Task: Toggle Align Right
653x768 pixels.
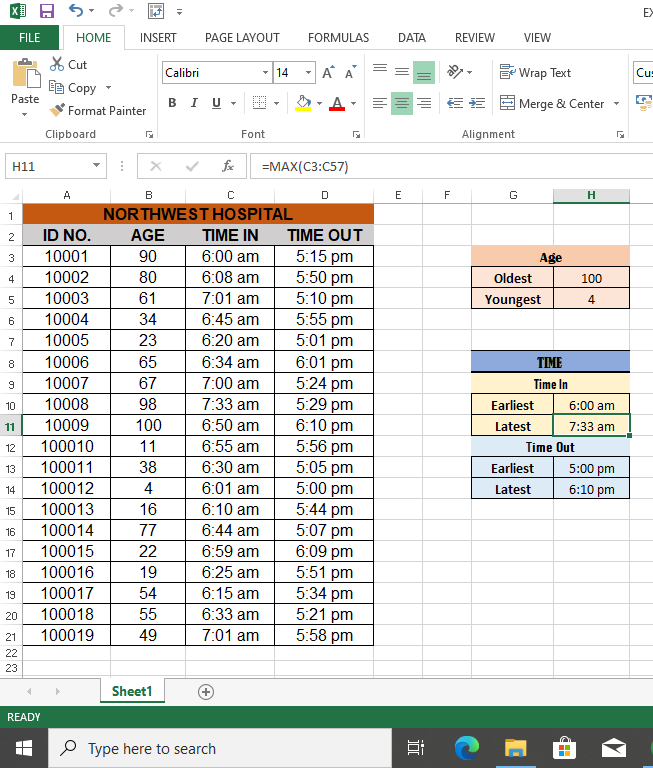Action: tap(424, 103)
